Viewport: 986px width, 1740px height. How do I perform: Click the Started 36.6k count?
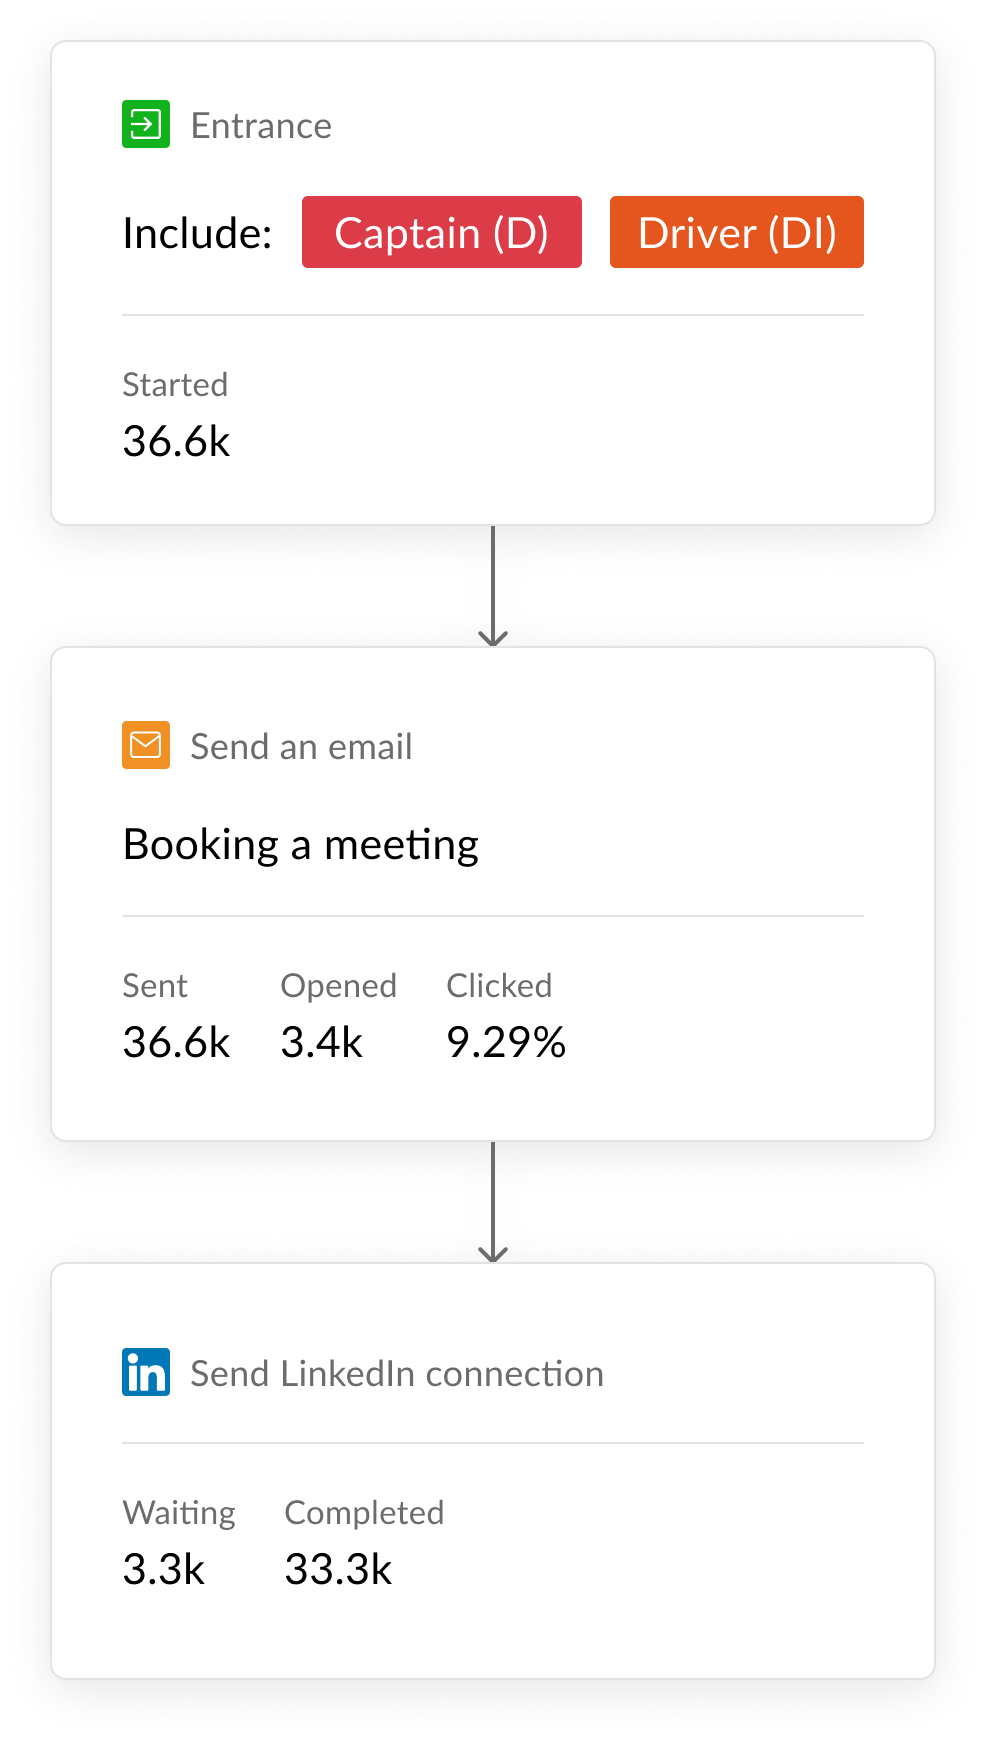click(x=176, y=441)
